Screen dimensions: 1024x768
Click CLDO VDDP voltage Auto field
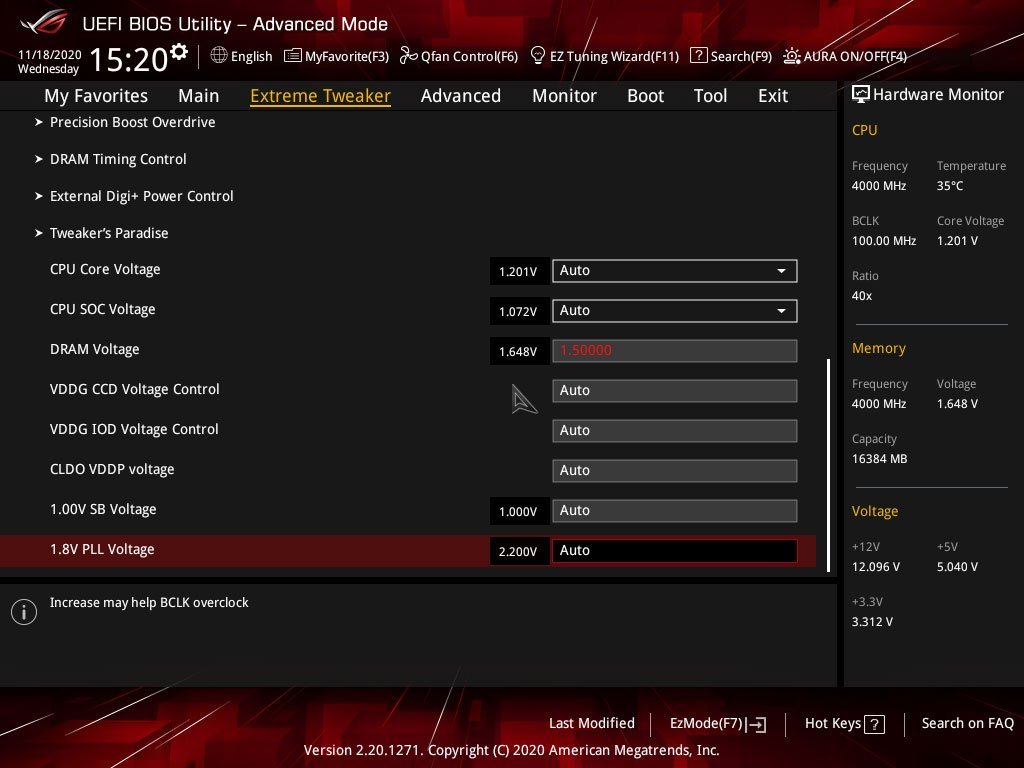pyautogui.click(x=675, y=471)
